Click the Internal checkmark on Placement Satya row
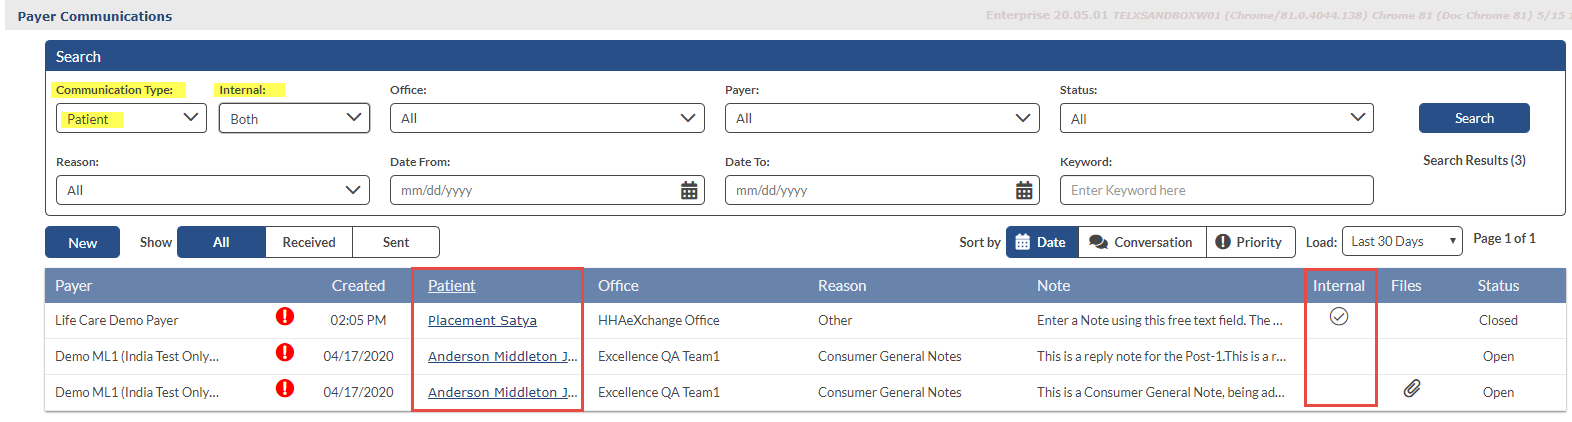This screenshot has height=422, width=1572. (1339, 317)
